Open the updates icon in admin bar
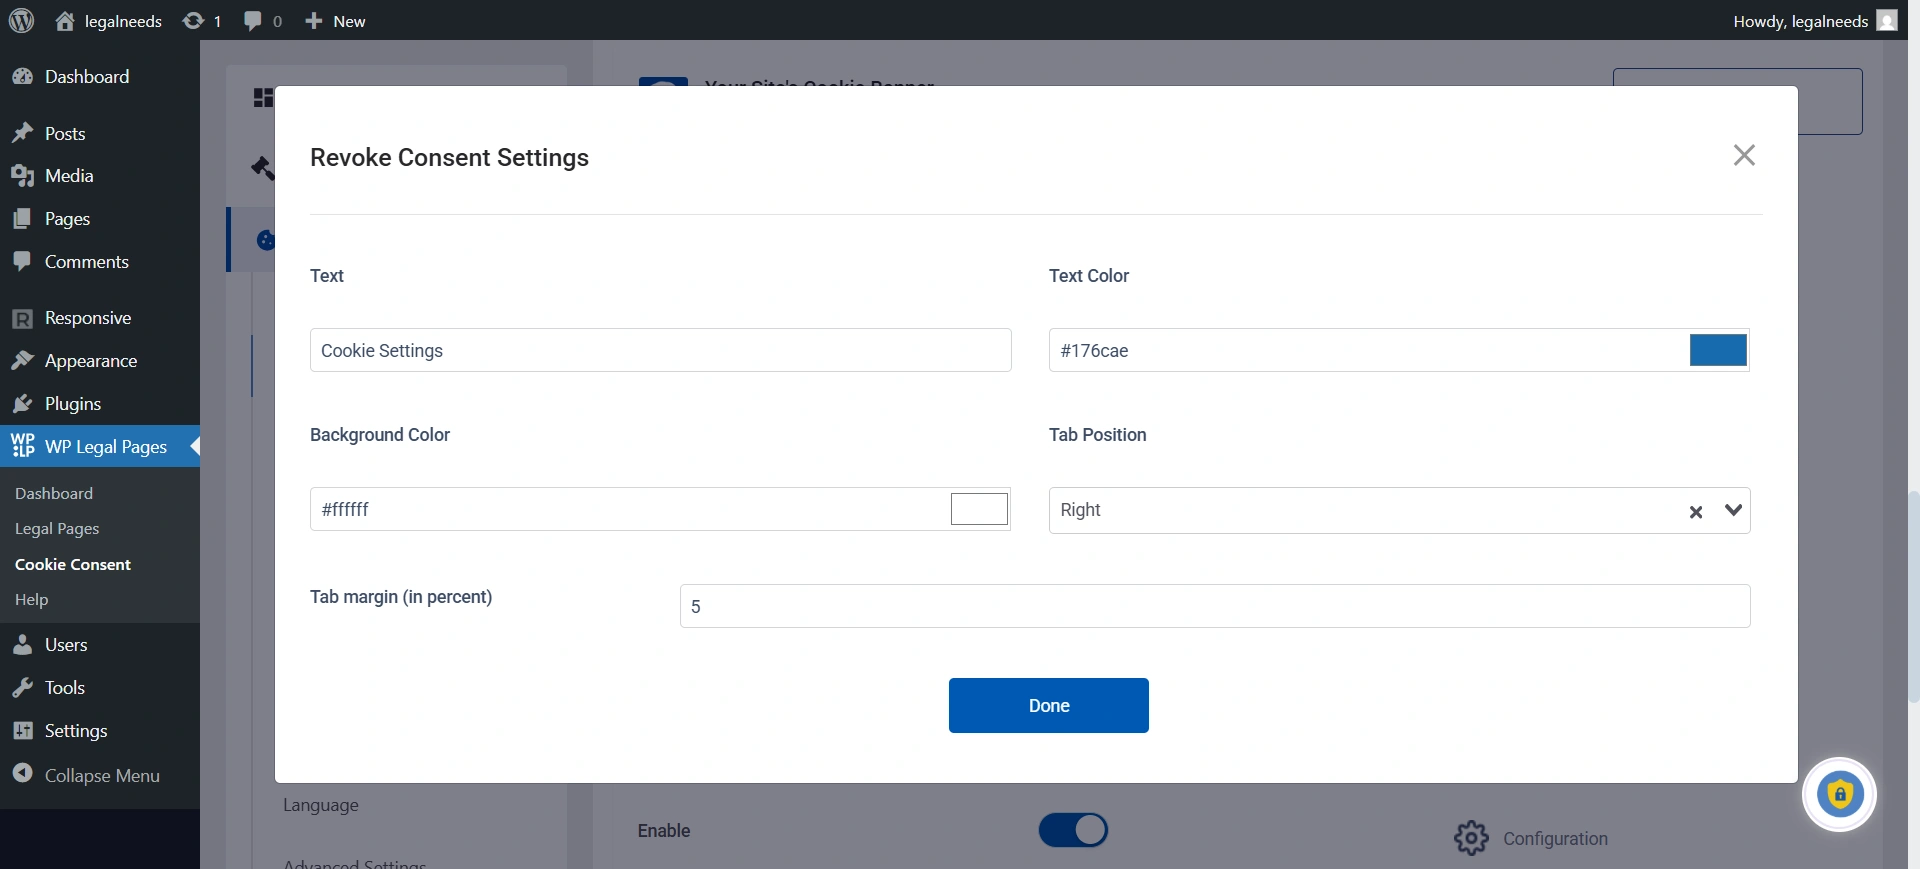 click(194, 21)
